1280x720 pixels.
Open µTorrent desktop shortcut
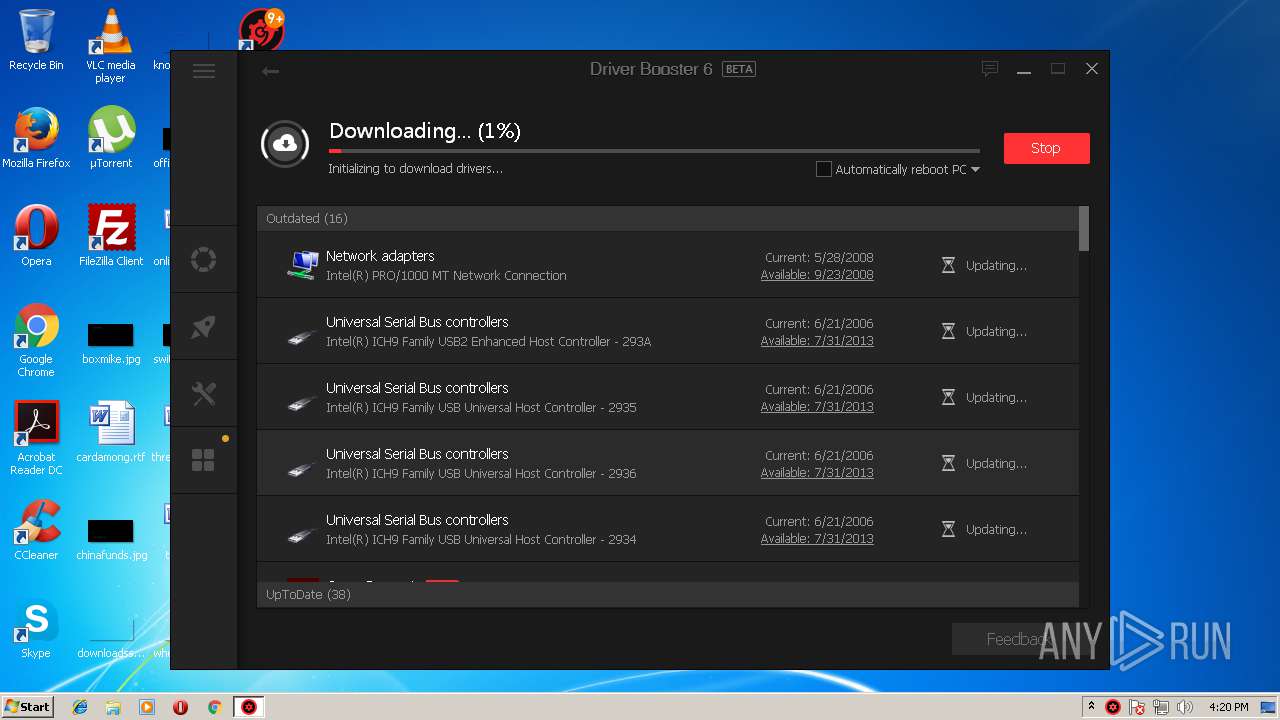pos(110,138)
